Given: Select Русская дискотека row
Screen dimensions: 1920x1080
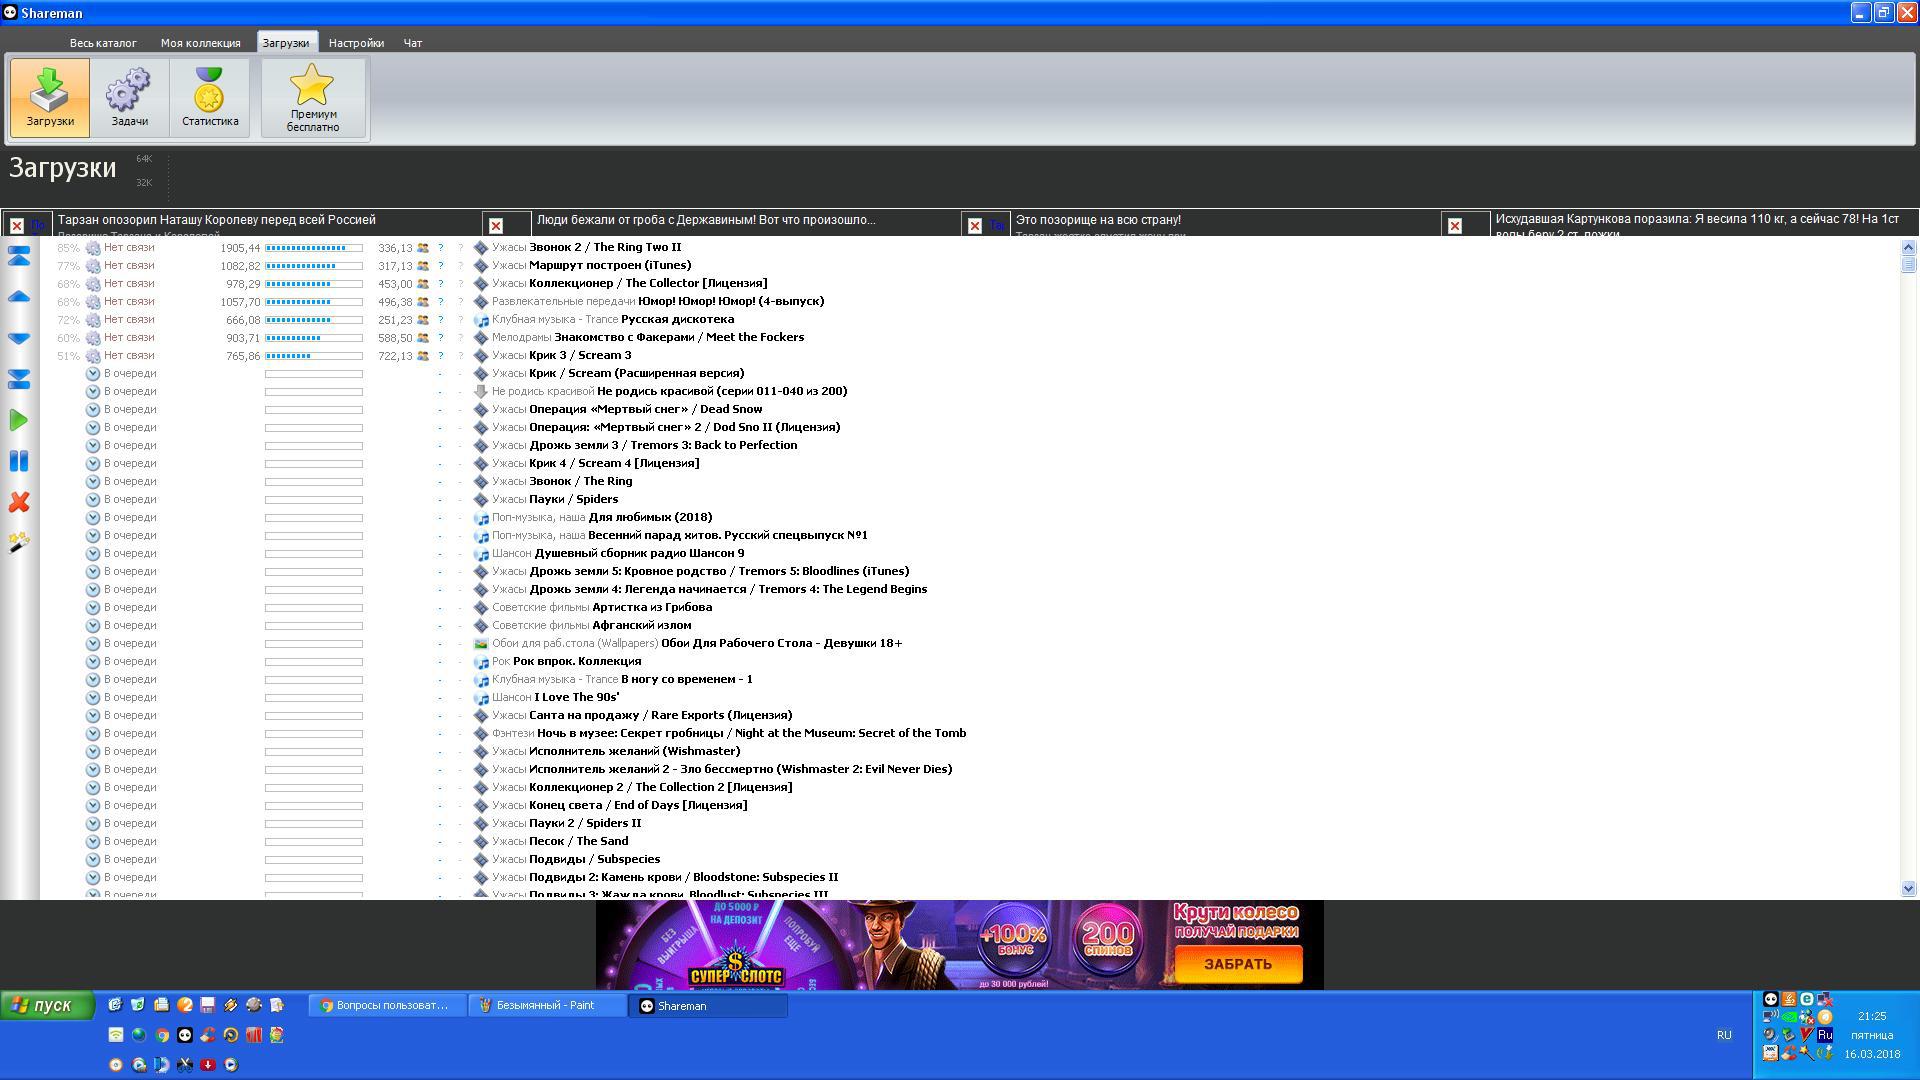Looking at the screenshot, I should tap(678, 319).
